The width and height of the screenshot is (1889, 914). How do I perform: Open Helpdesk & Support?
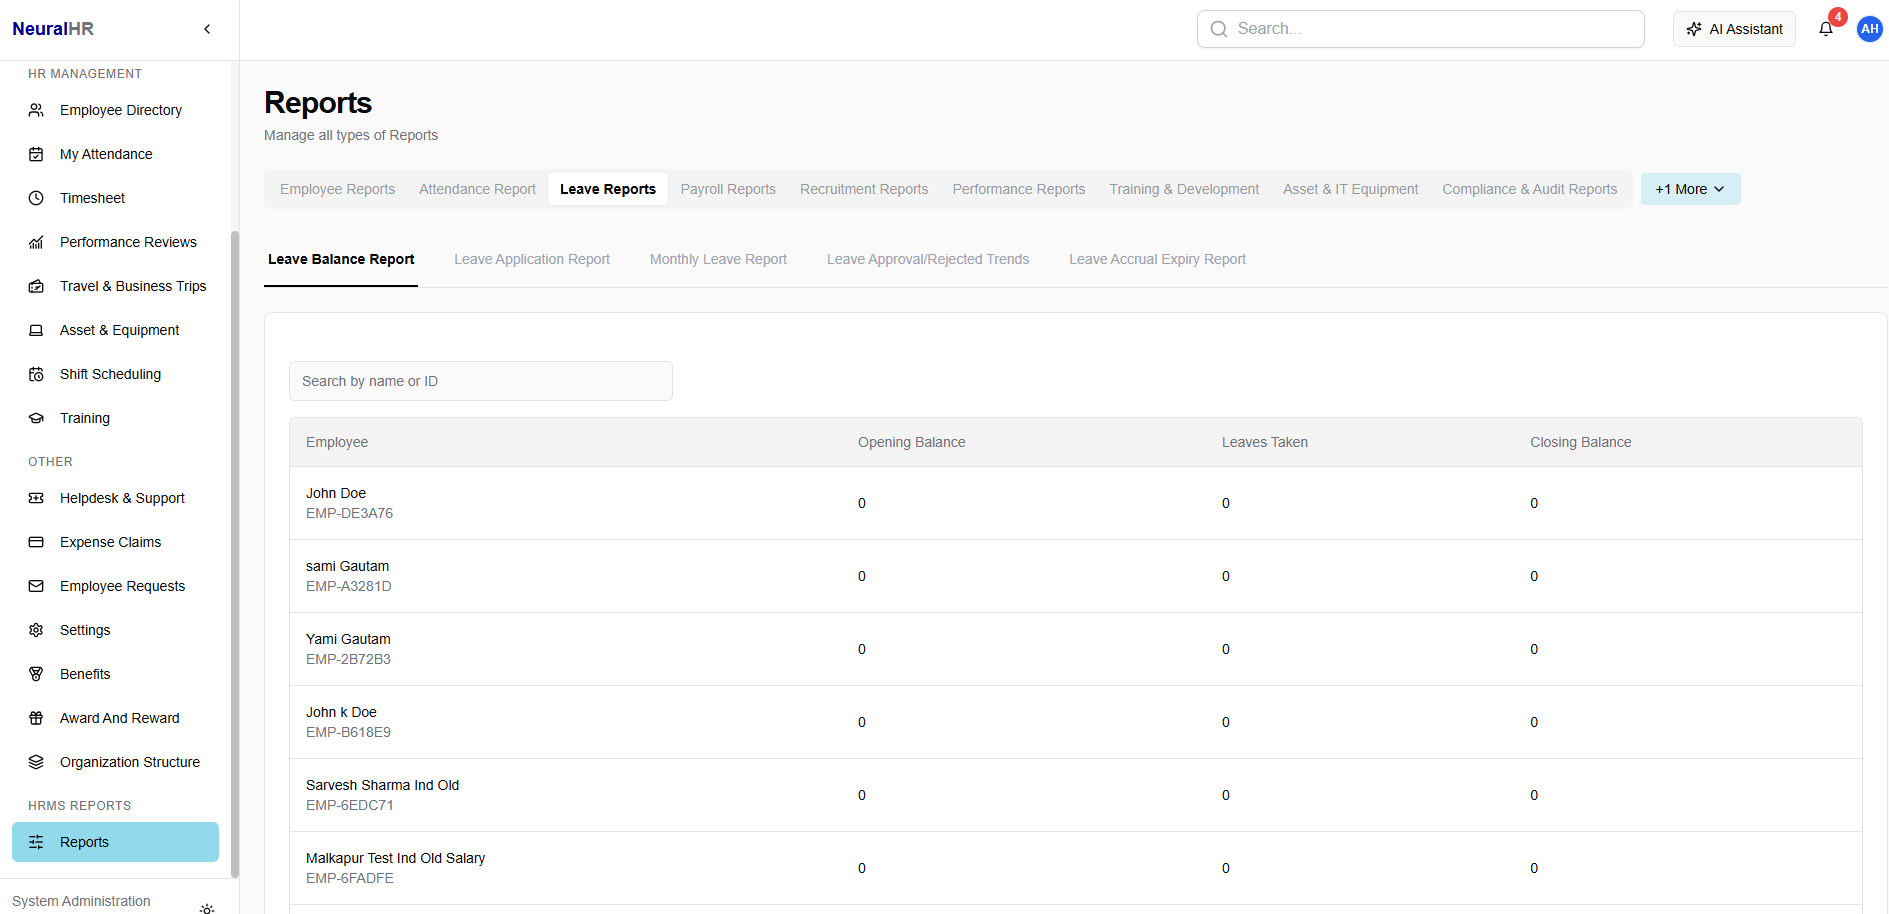pos(122,498)
